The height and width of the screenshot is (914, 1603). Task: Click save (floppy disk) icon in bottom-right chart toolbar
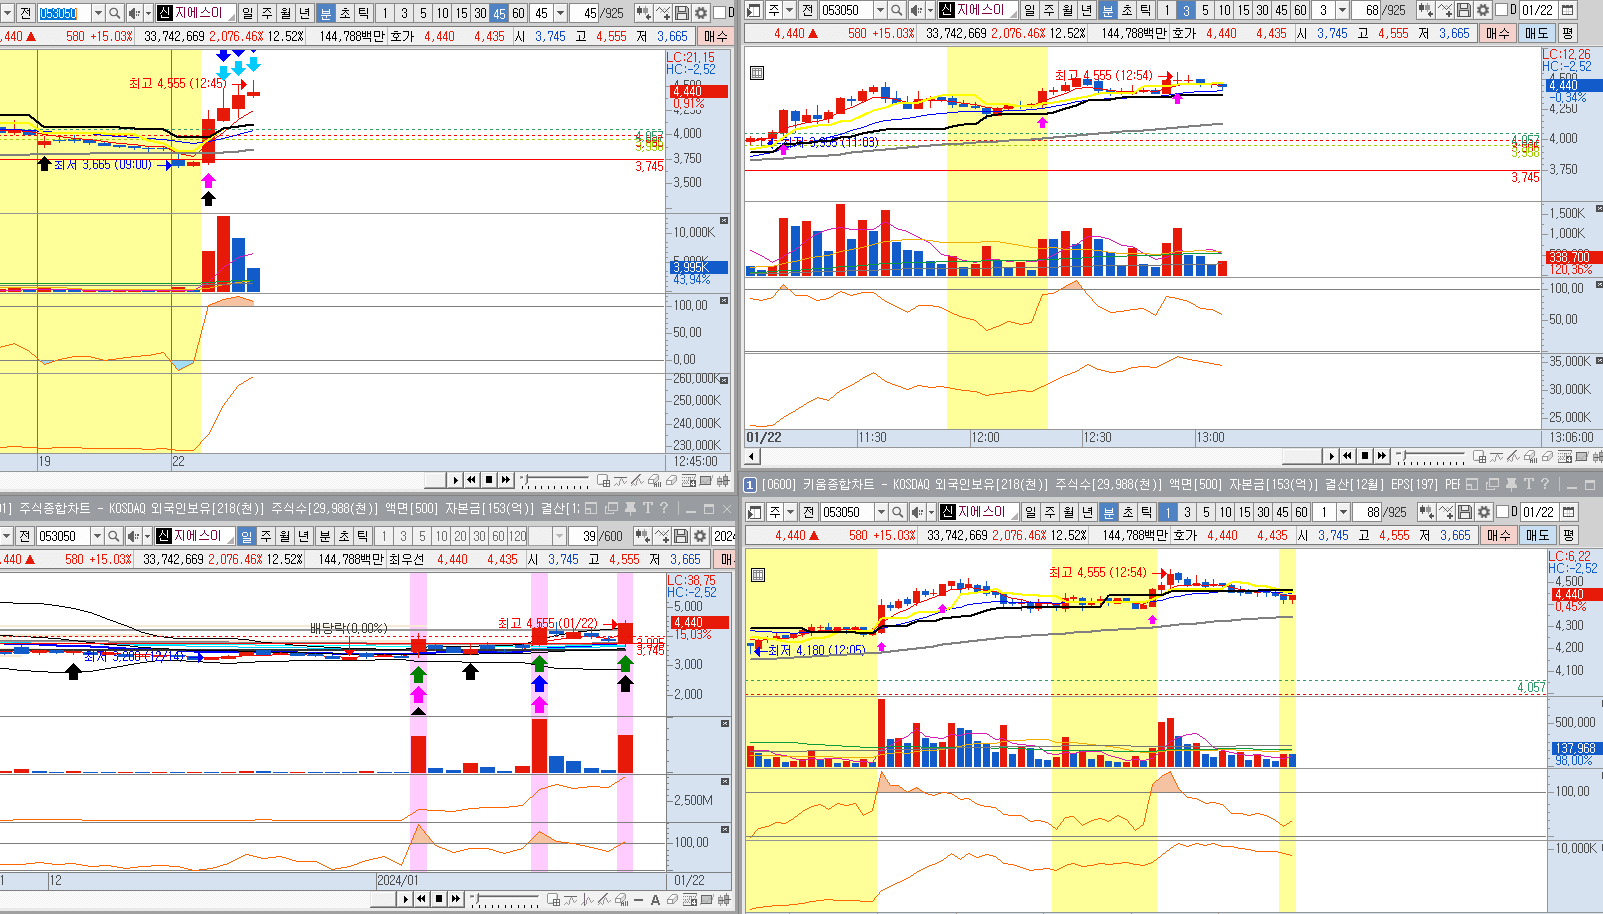pos(1465,512)
